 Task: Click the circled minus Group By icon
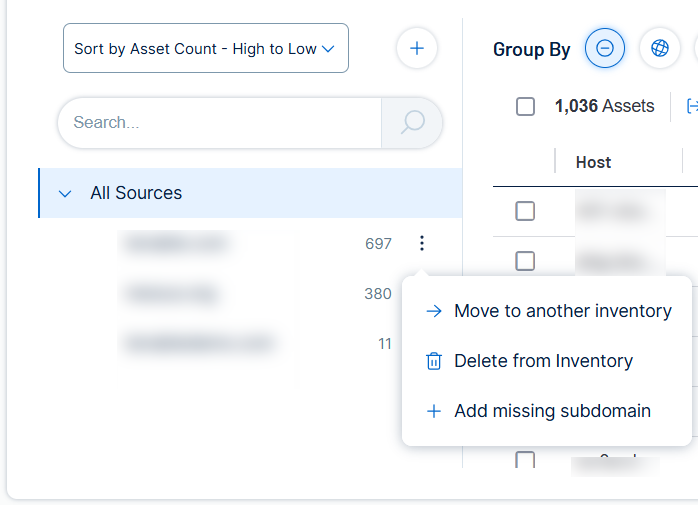[x=605, y=48]
